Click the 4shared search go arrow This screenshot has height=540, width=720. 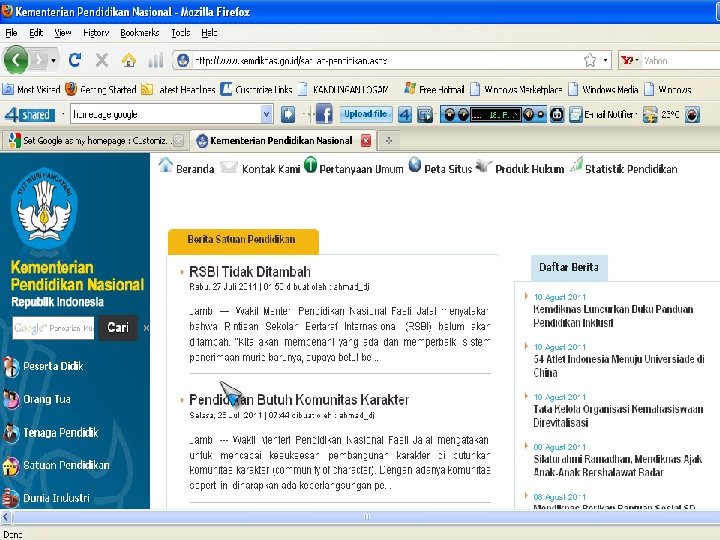click(288, 114)
